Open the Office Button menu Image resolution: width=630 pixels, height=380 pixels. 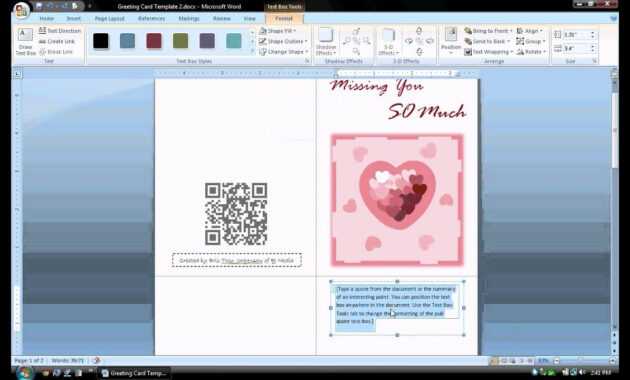pos(21,10)
